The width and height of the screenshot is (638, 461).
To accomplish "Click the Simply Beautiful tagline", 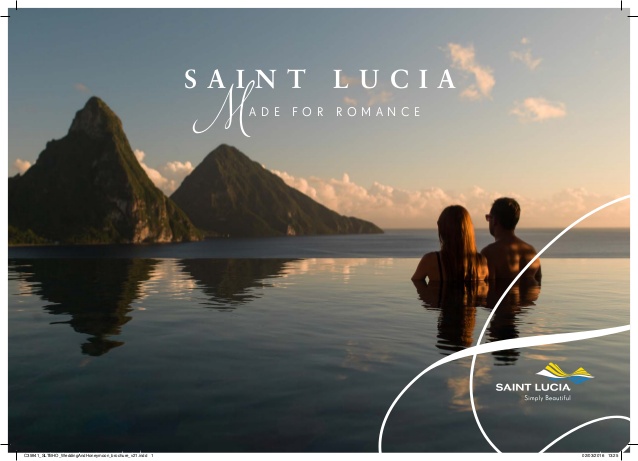I will (x=547, y=398).
